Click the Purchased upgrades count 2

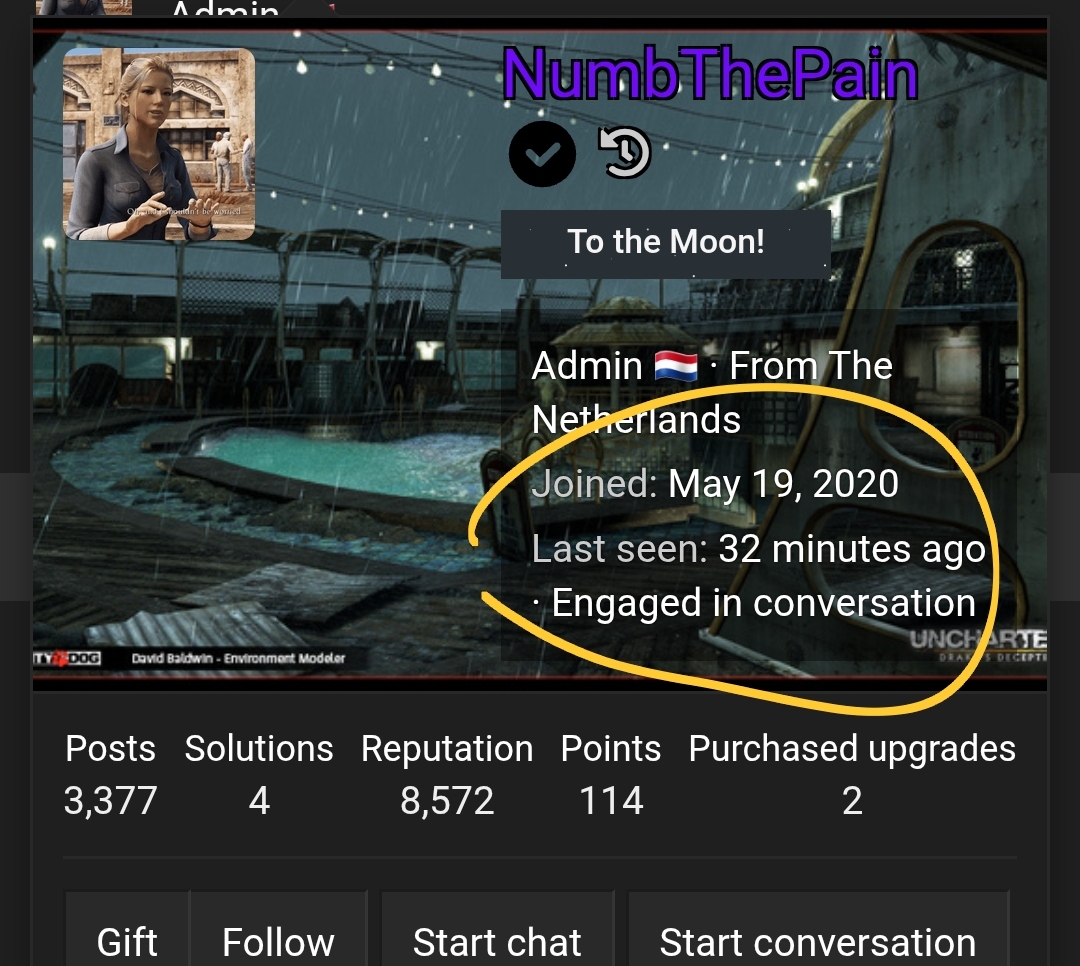click(852, 801)
